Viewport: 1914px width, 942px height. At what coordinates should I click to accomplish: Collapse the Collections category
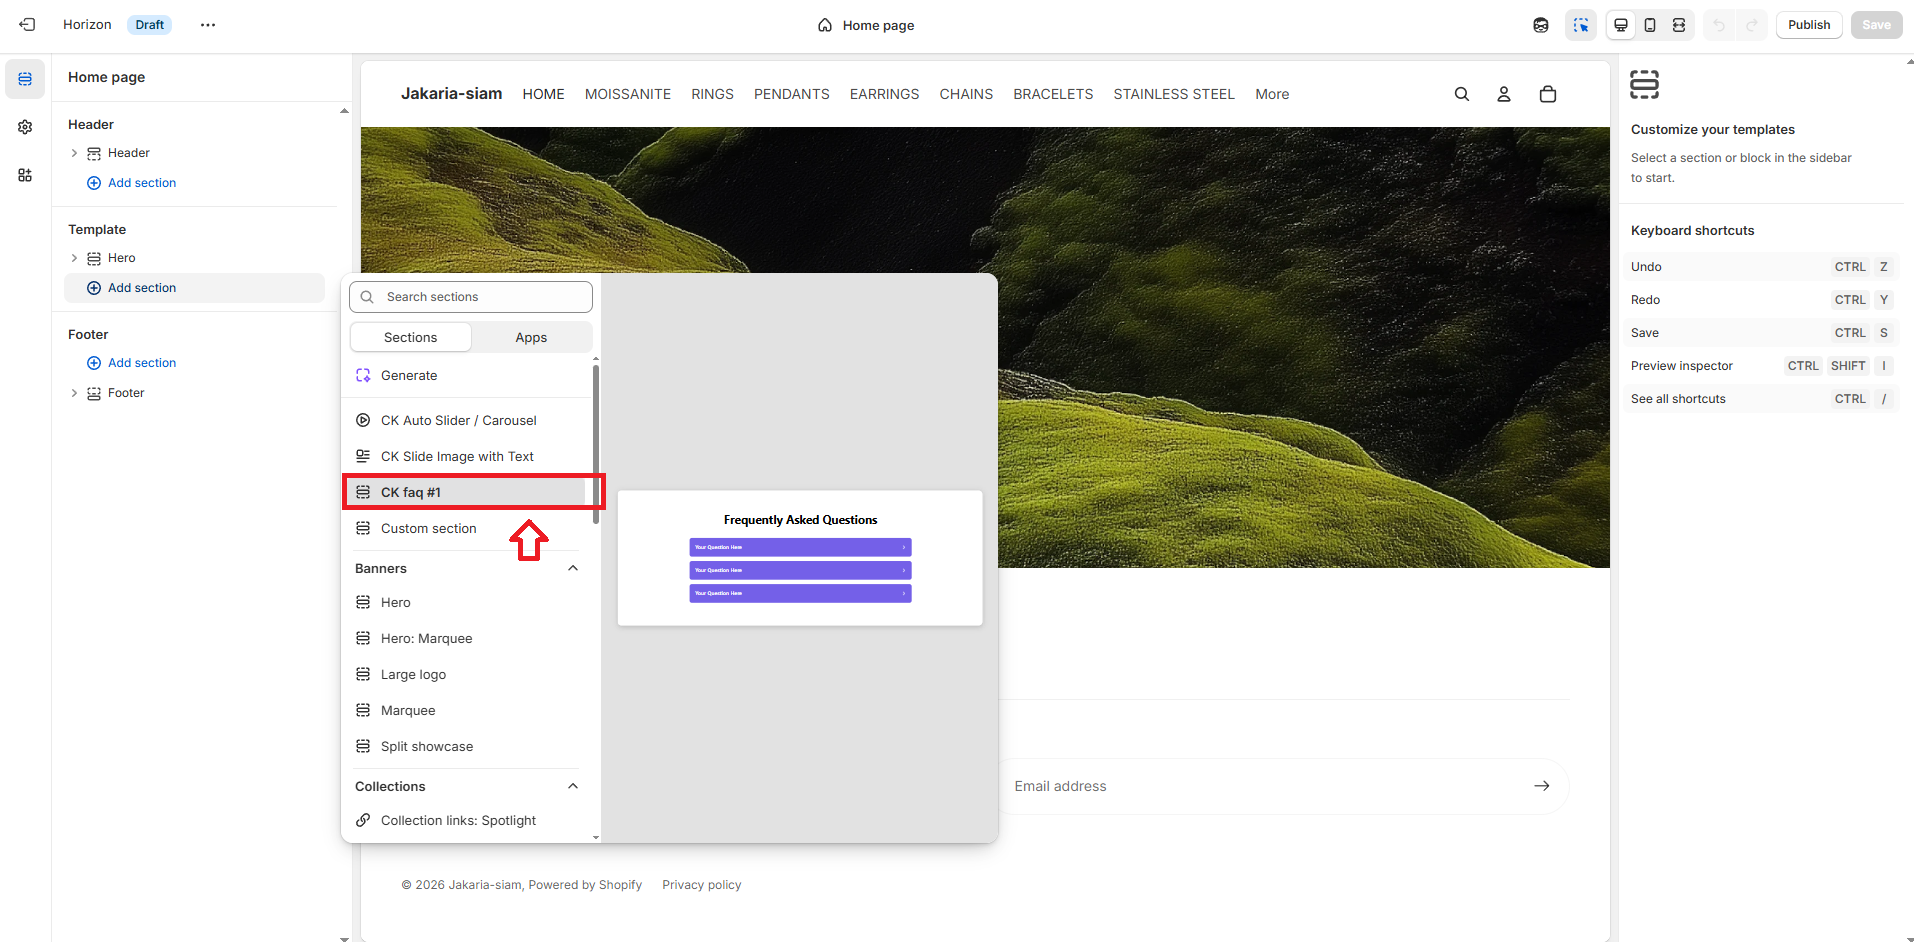(573, 786)
